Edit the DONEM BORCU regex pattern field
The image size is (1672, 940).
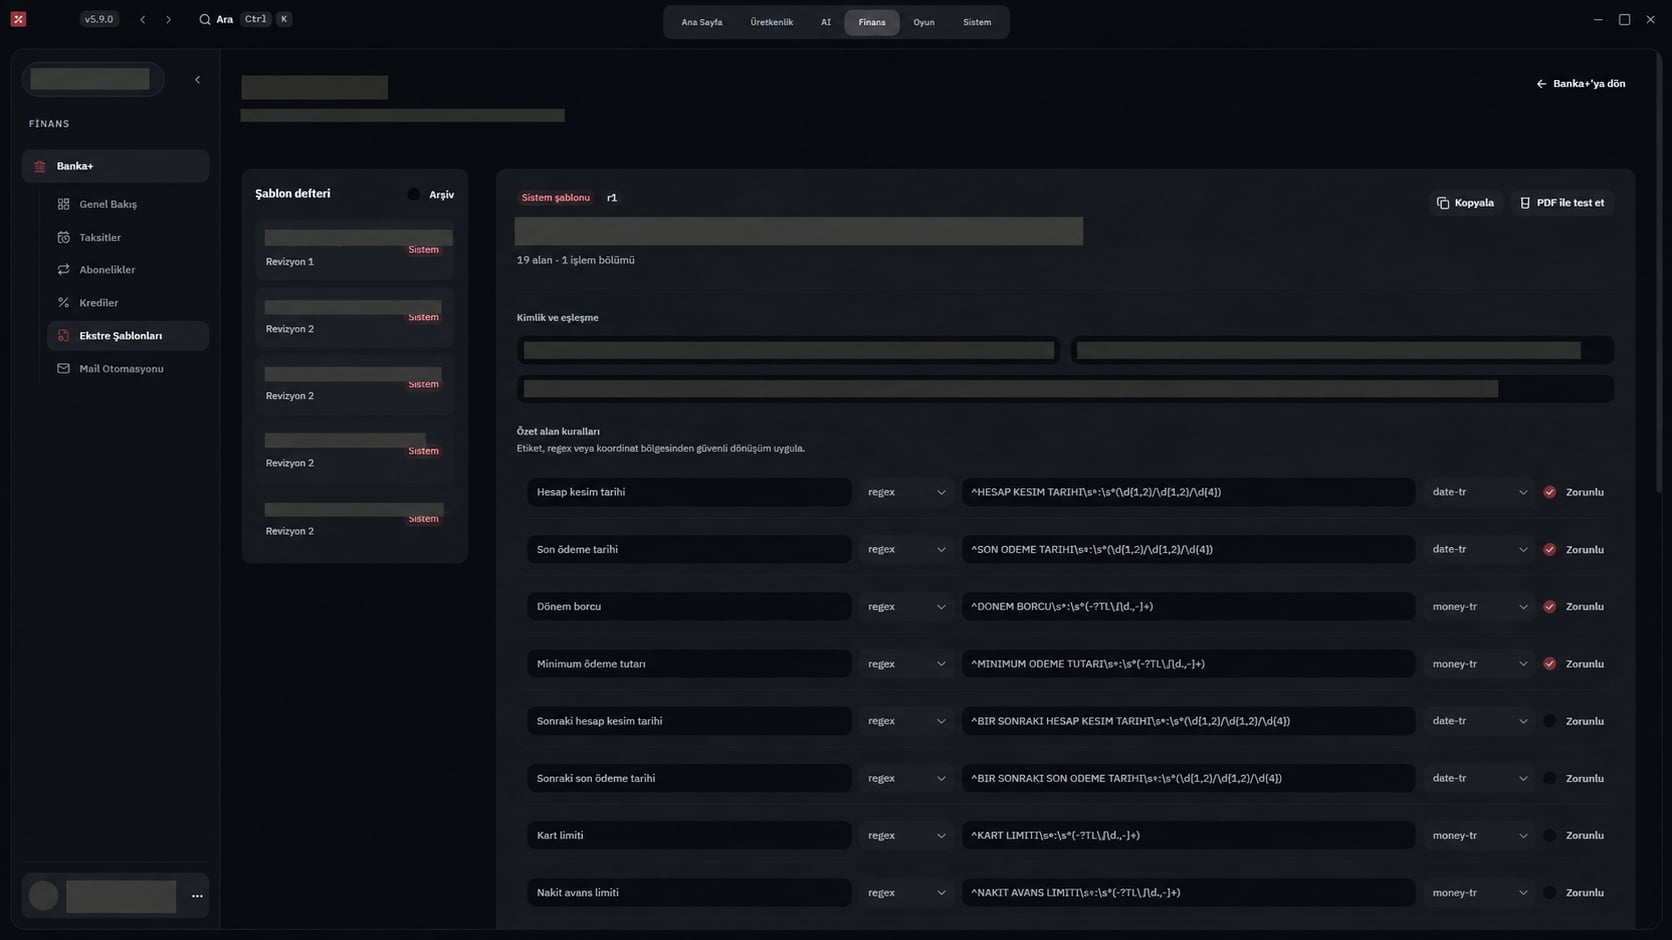click(1188, 607)
